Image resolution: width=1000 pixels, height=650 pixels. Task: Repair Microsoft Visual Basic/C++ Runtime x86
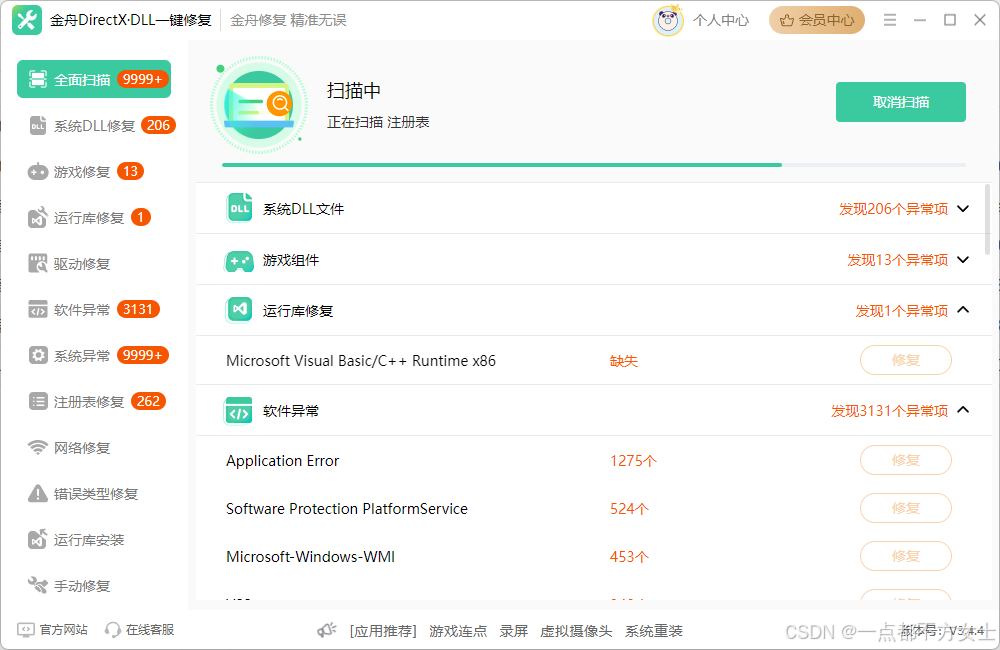click(x=905, y=360)
